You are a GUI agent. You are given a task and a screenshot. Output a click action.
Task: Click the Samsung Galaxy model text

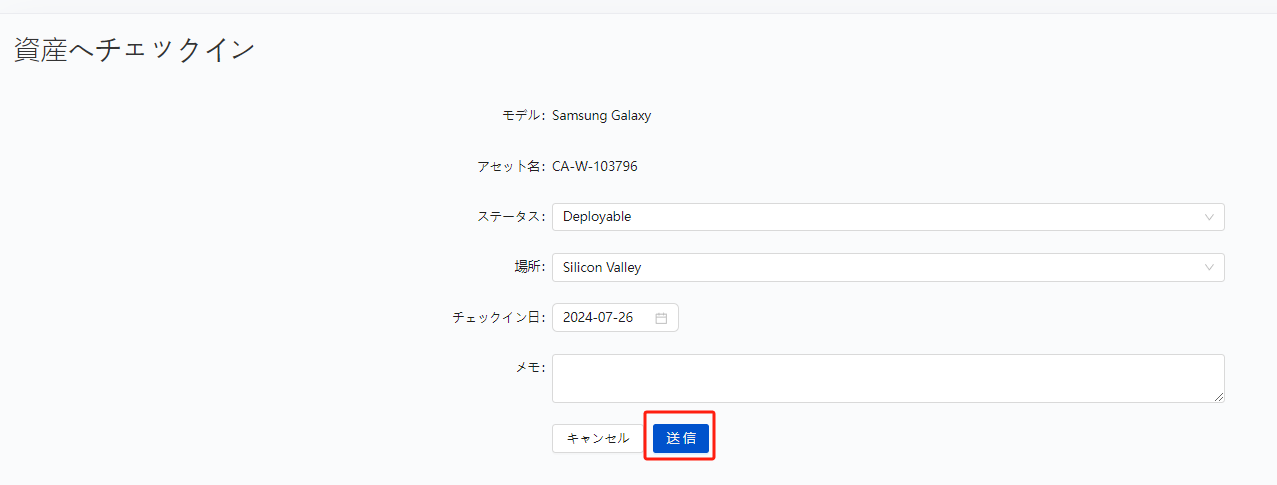coord(601,115)
